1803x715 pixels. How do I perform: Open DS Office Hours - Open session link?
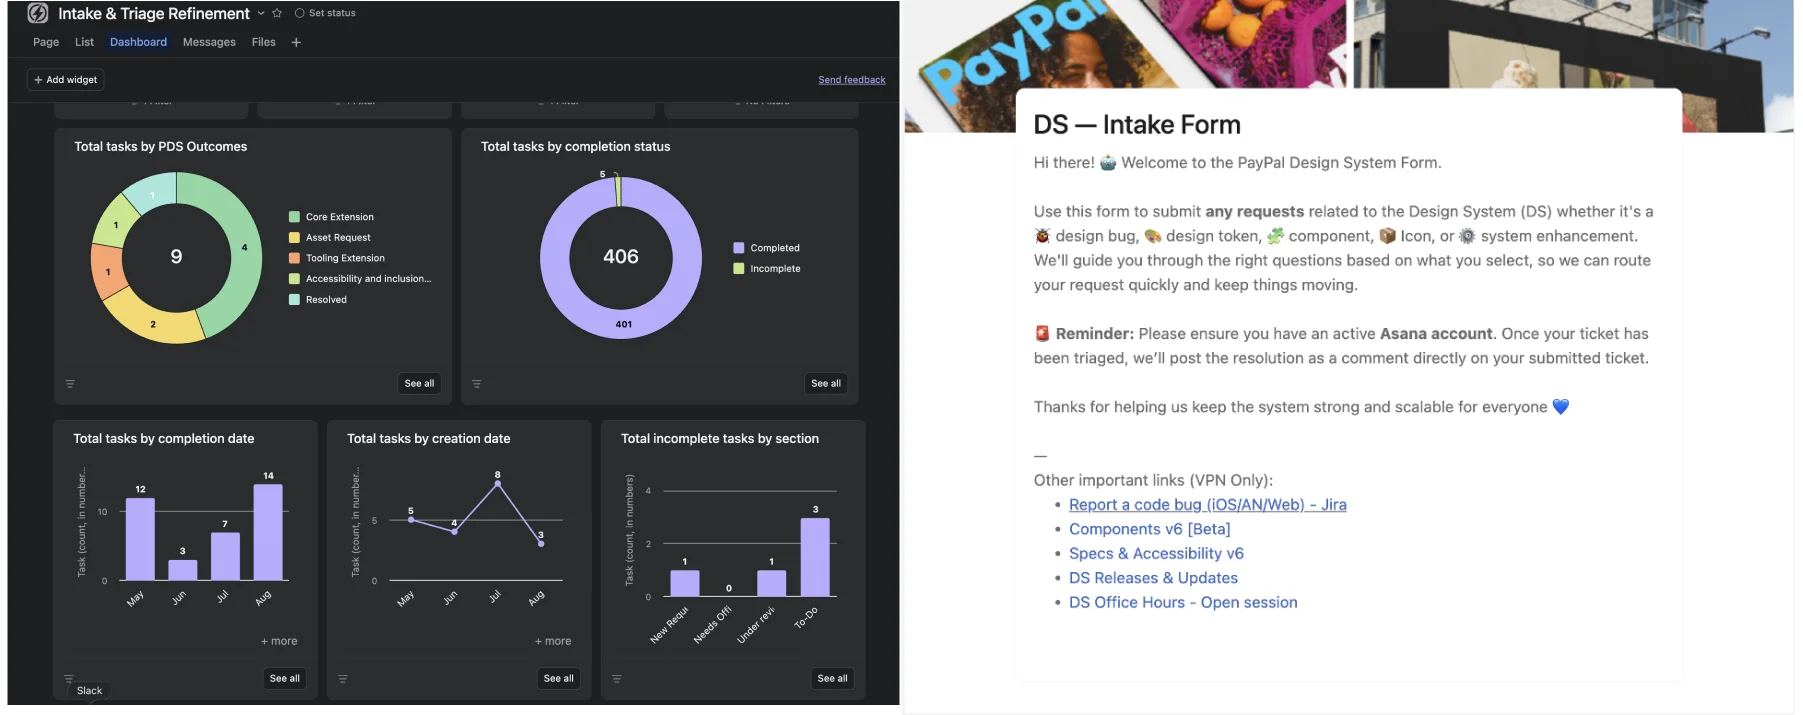pyautogui.click(x=1184, y=603)
